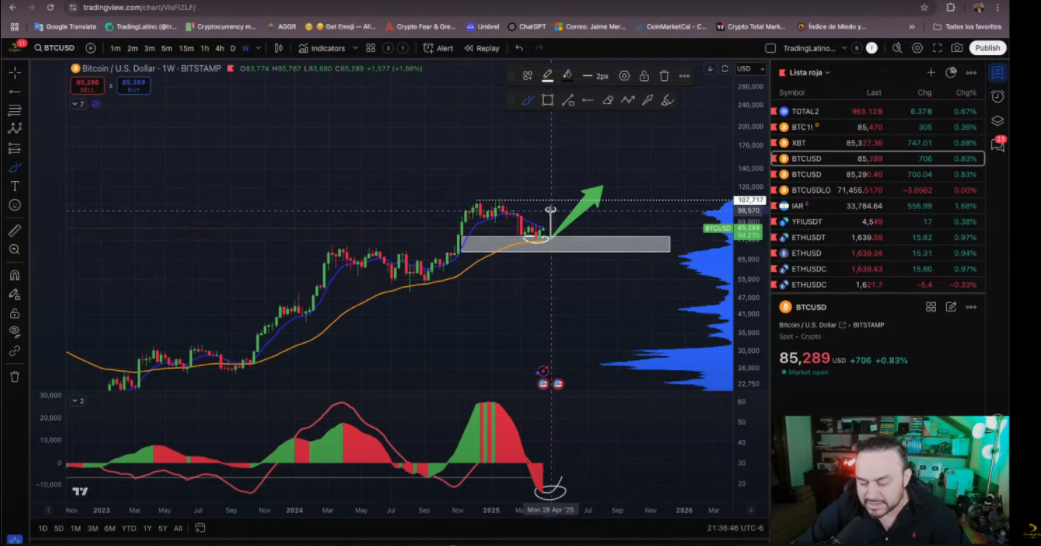Collapse the 7 indicators legend chevron
This screenshot has width=1041, height=546.
pos(78,104)
